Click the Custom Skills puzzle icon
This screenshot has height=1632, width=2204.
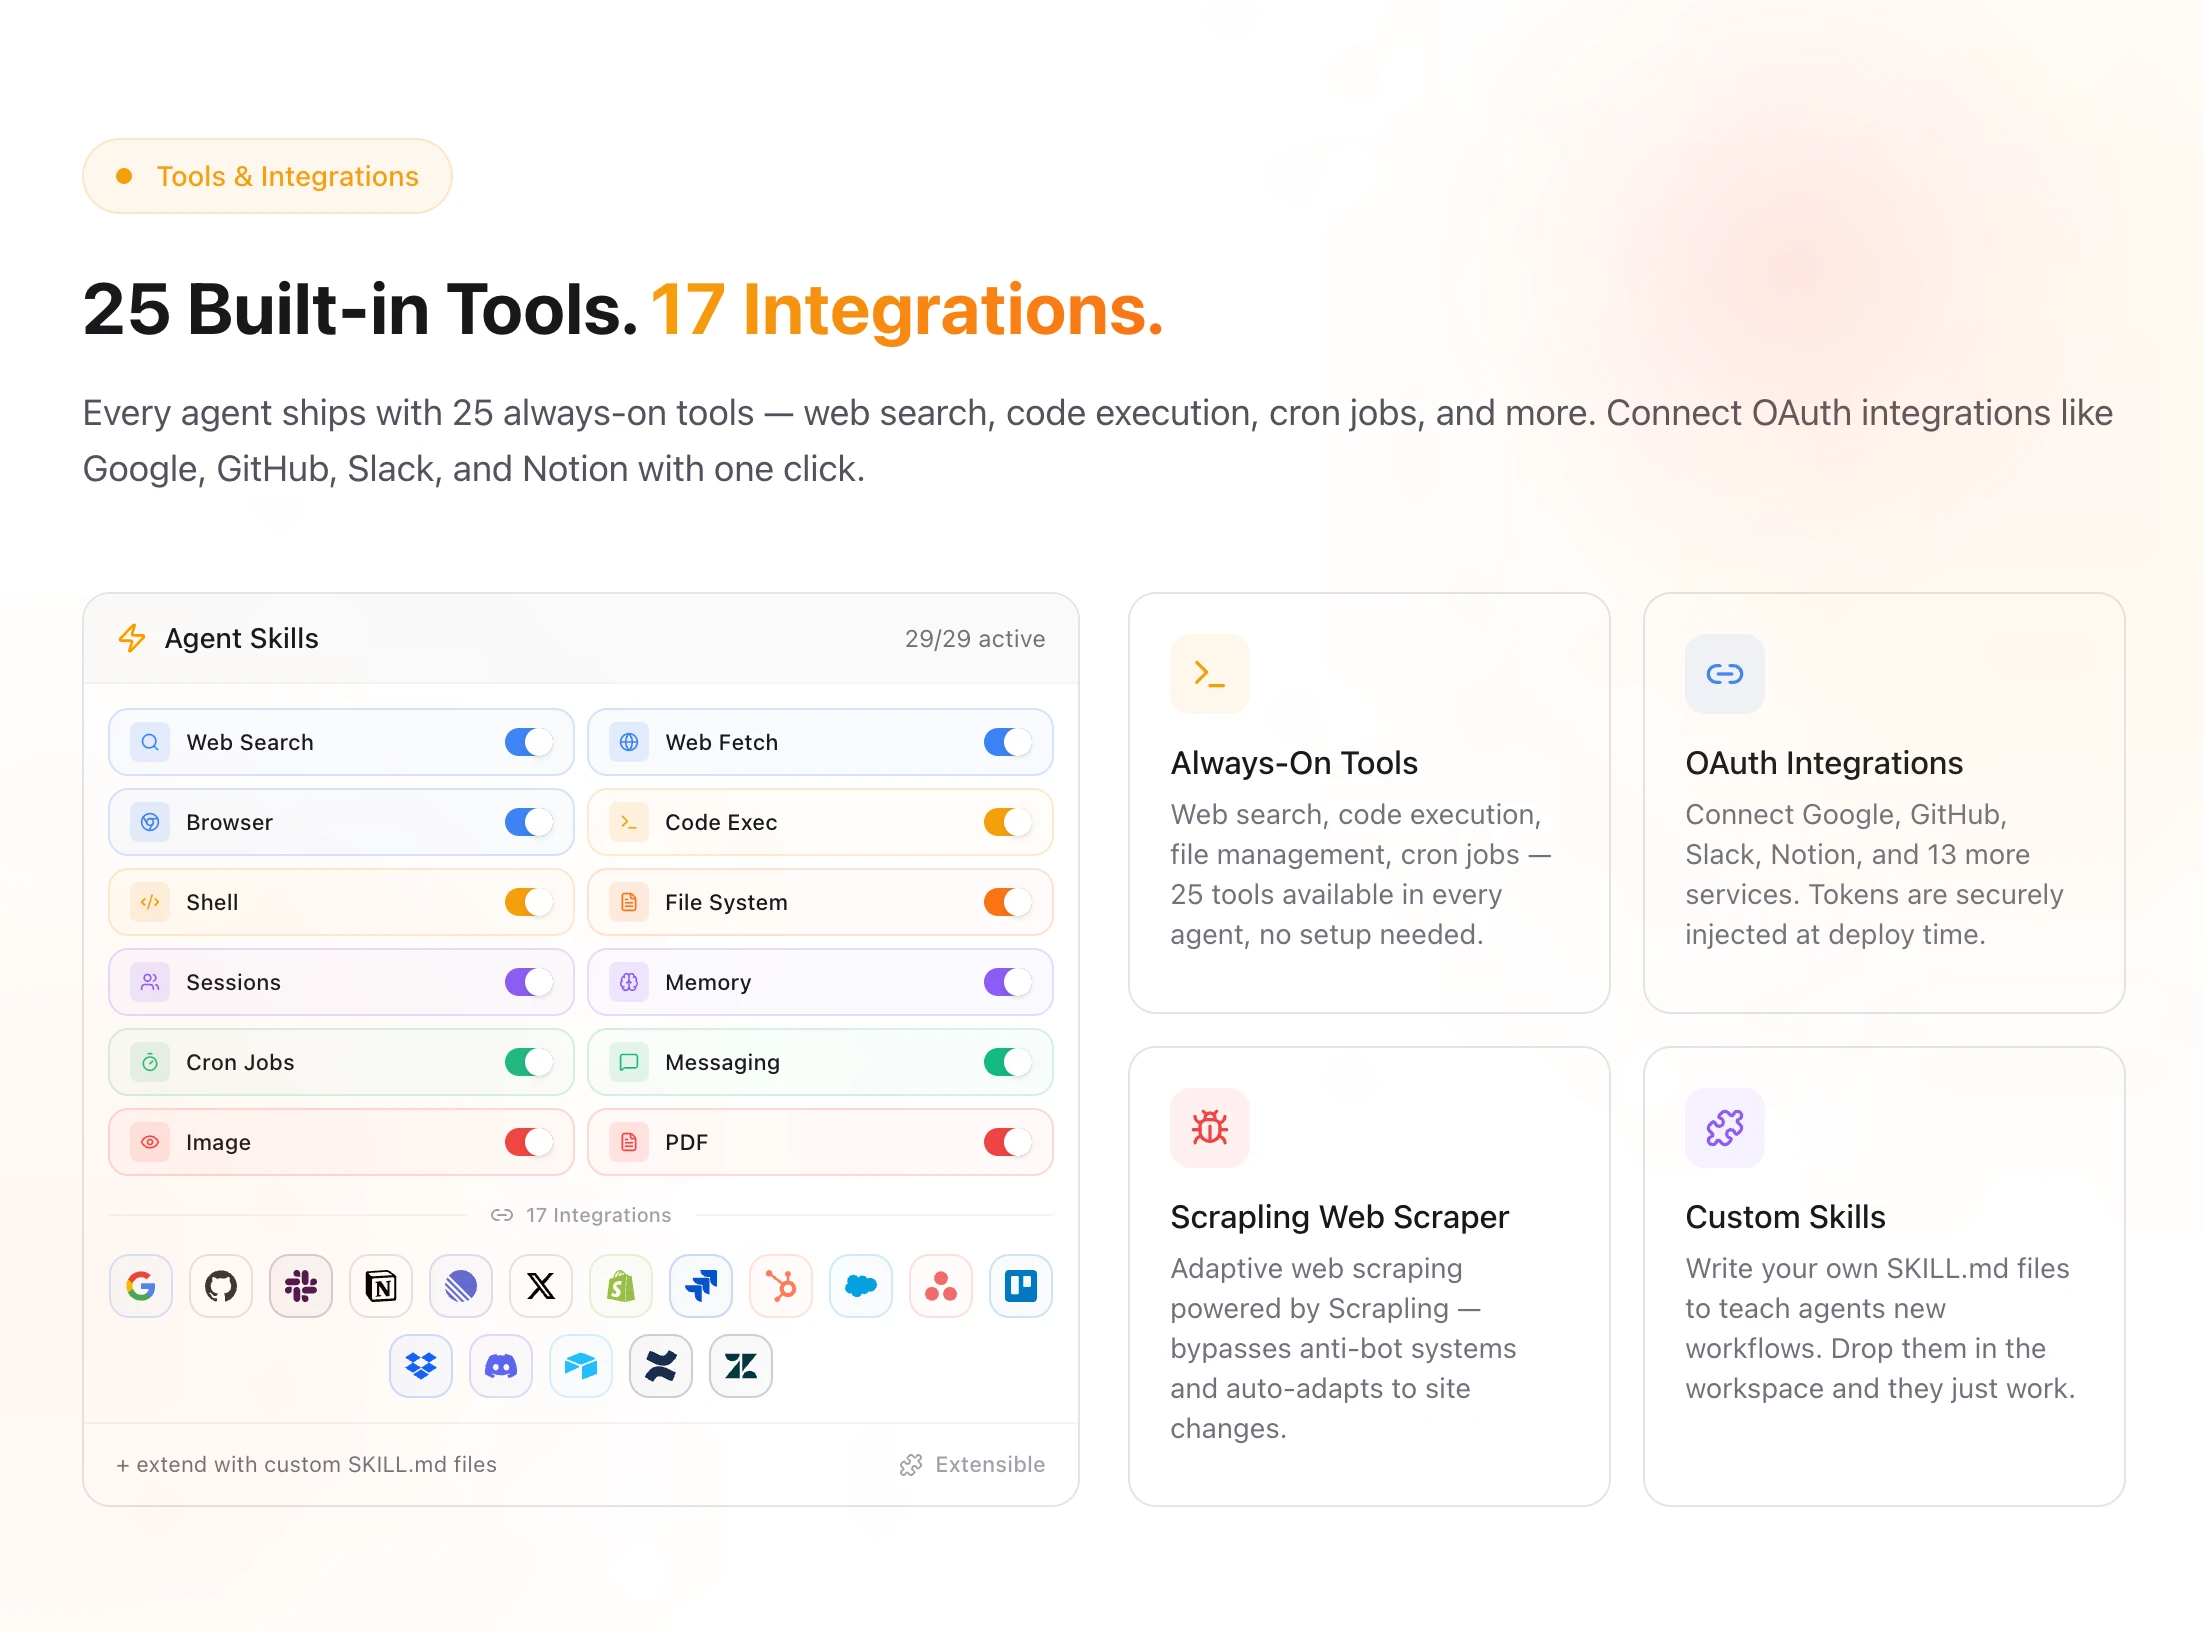pos(1724,1128)
